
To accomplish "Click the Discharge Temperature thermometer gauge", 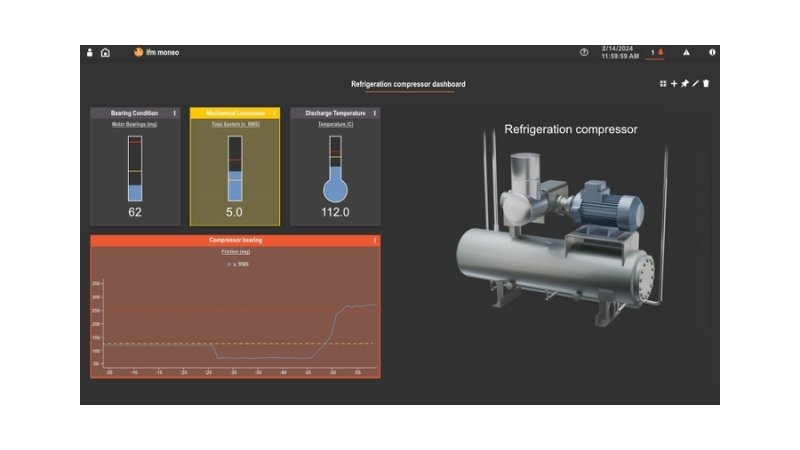I will 335,169.
